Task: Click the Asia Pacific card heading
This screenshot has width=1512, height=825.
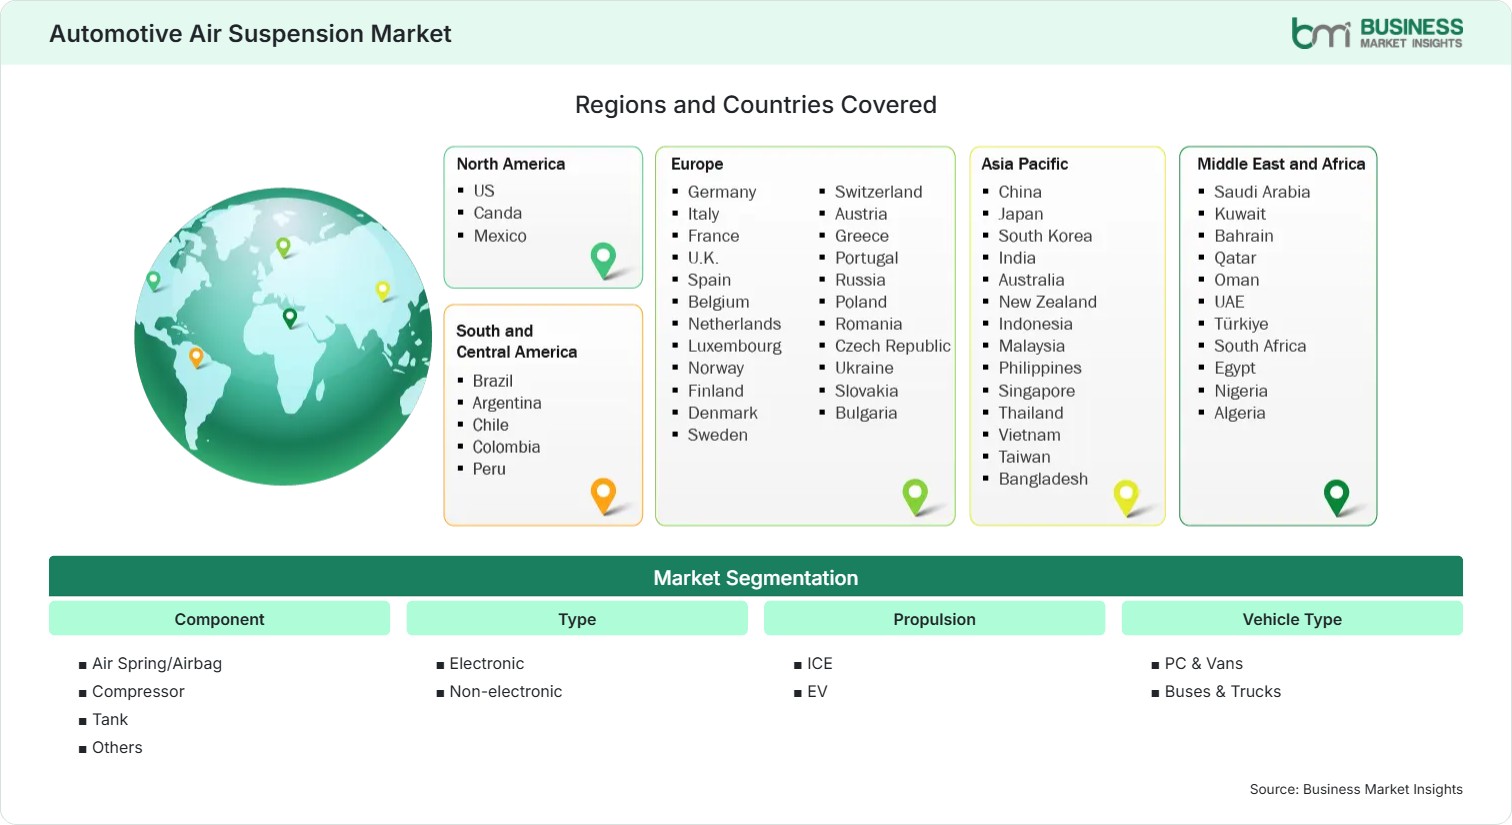Action: point(1025,164)
